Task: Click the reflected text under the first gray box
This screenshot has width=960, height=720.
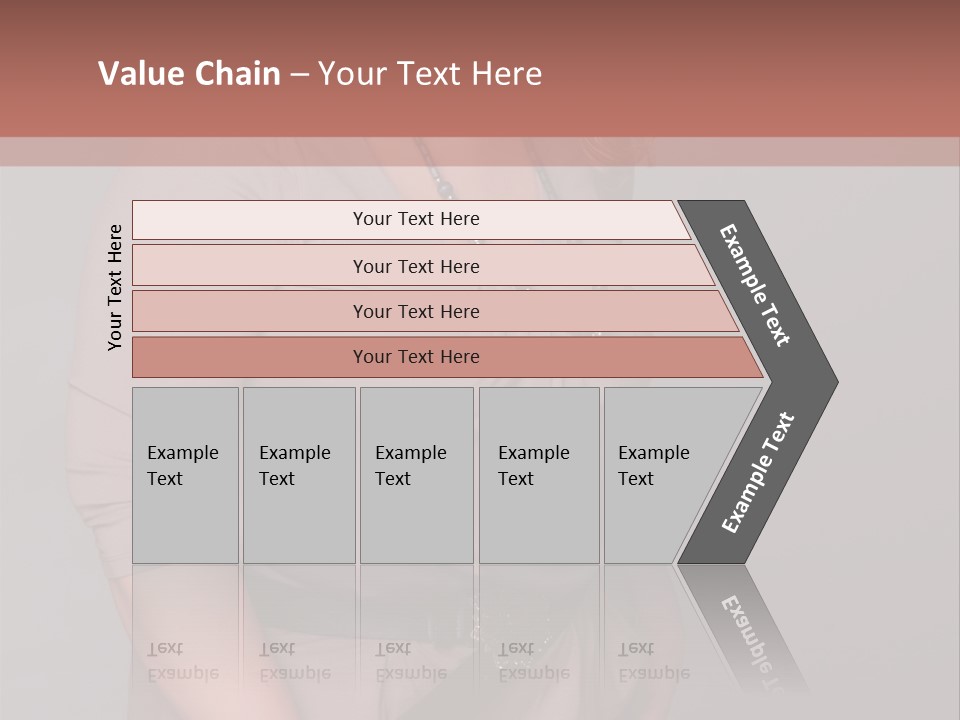Action: coord(183,661)
